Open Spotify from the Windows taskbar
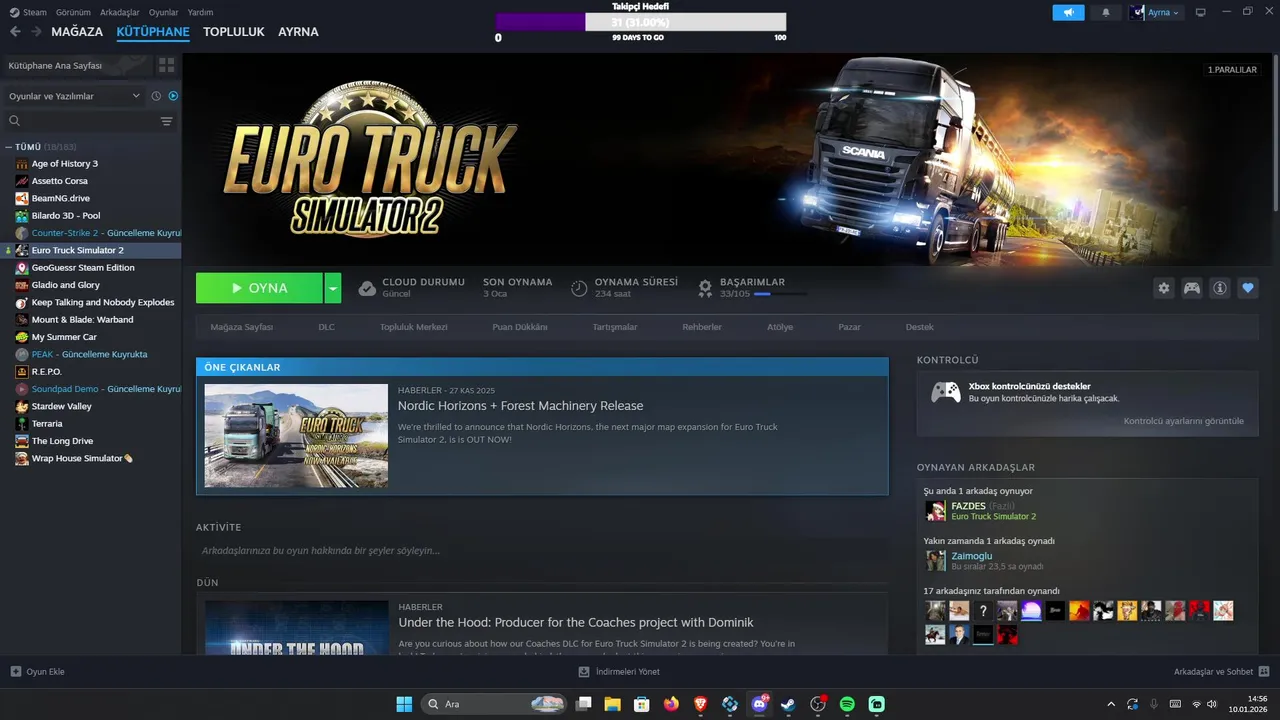The height and width of the screenshot is (720, 1280). [847, 704]
